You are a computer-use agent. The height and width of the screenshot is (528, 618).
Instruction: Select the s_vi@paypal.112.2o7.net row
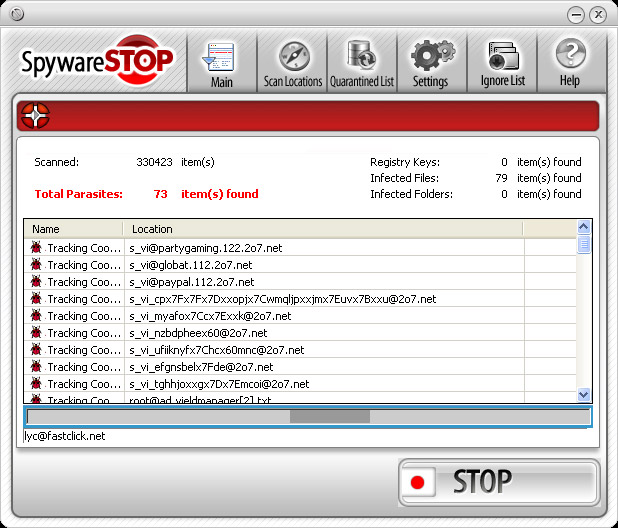(300, 282)
